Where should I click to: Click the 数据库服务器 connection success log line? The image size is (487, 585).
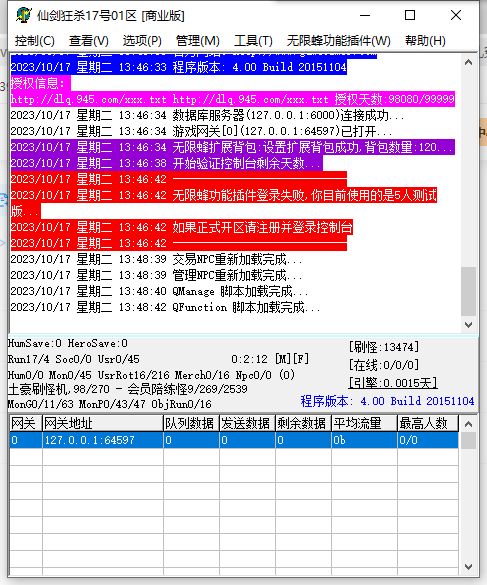[207, 115]
